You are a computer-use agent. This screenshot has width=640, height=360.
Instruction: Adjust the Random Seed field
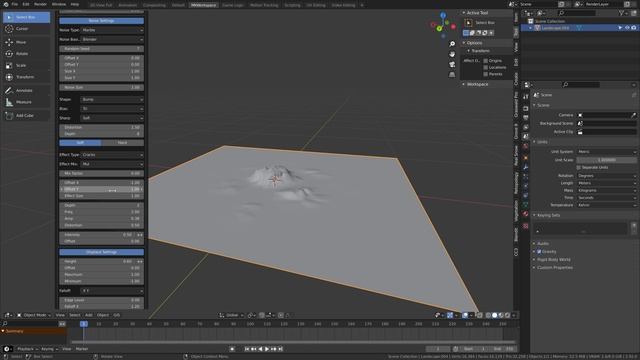pos(101,49)
